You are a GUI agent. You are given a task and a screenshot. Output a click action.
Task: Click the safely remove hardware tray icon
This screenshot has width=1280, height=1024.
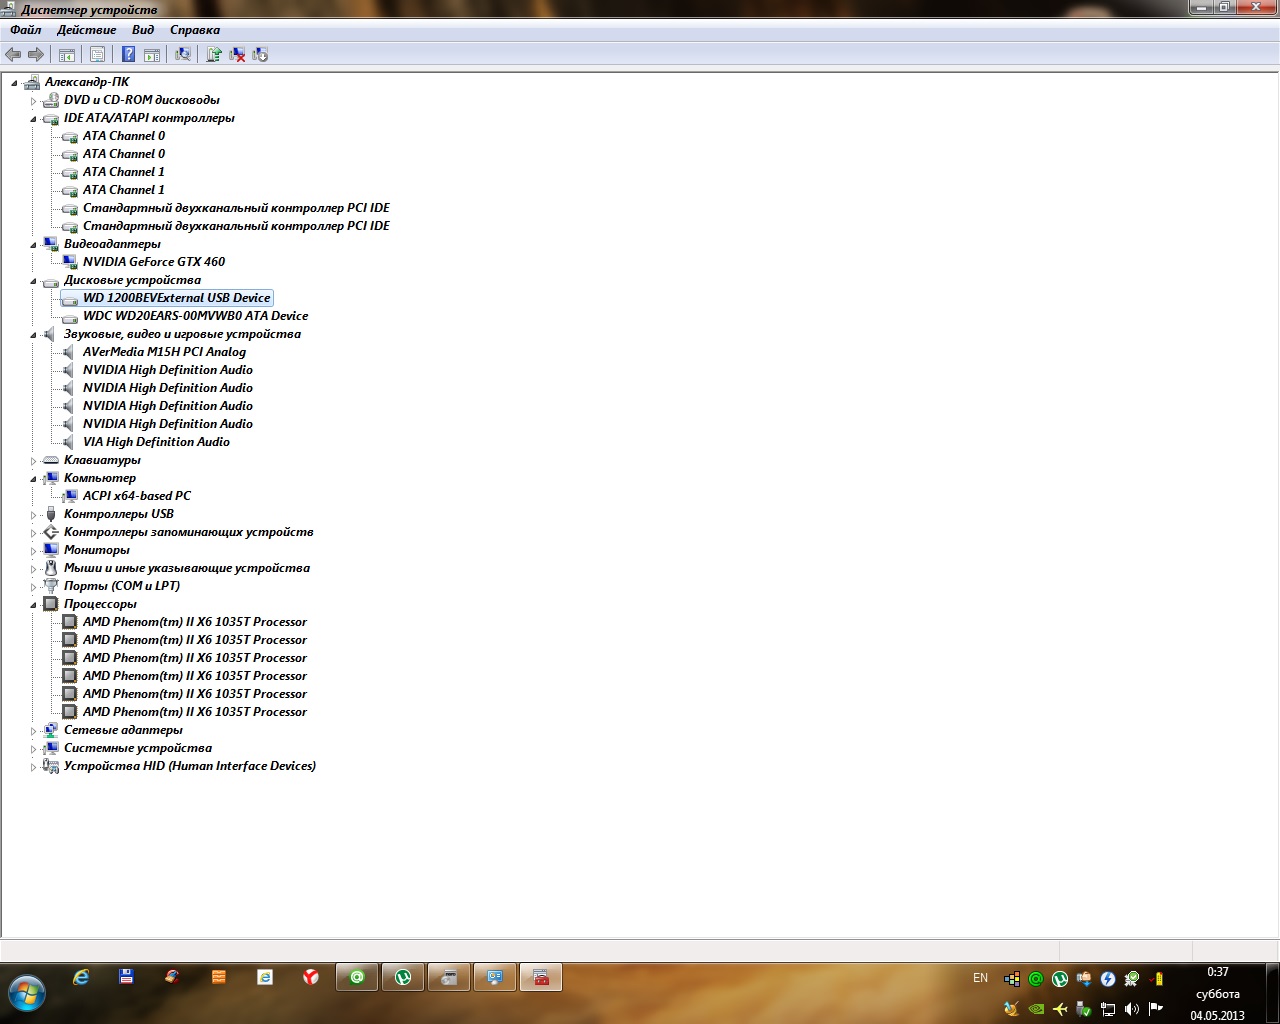[x=1084, y=1009]
